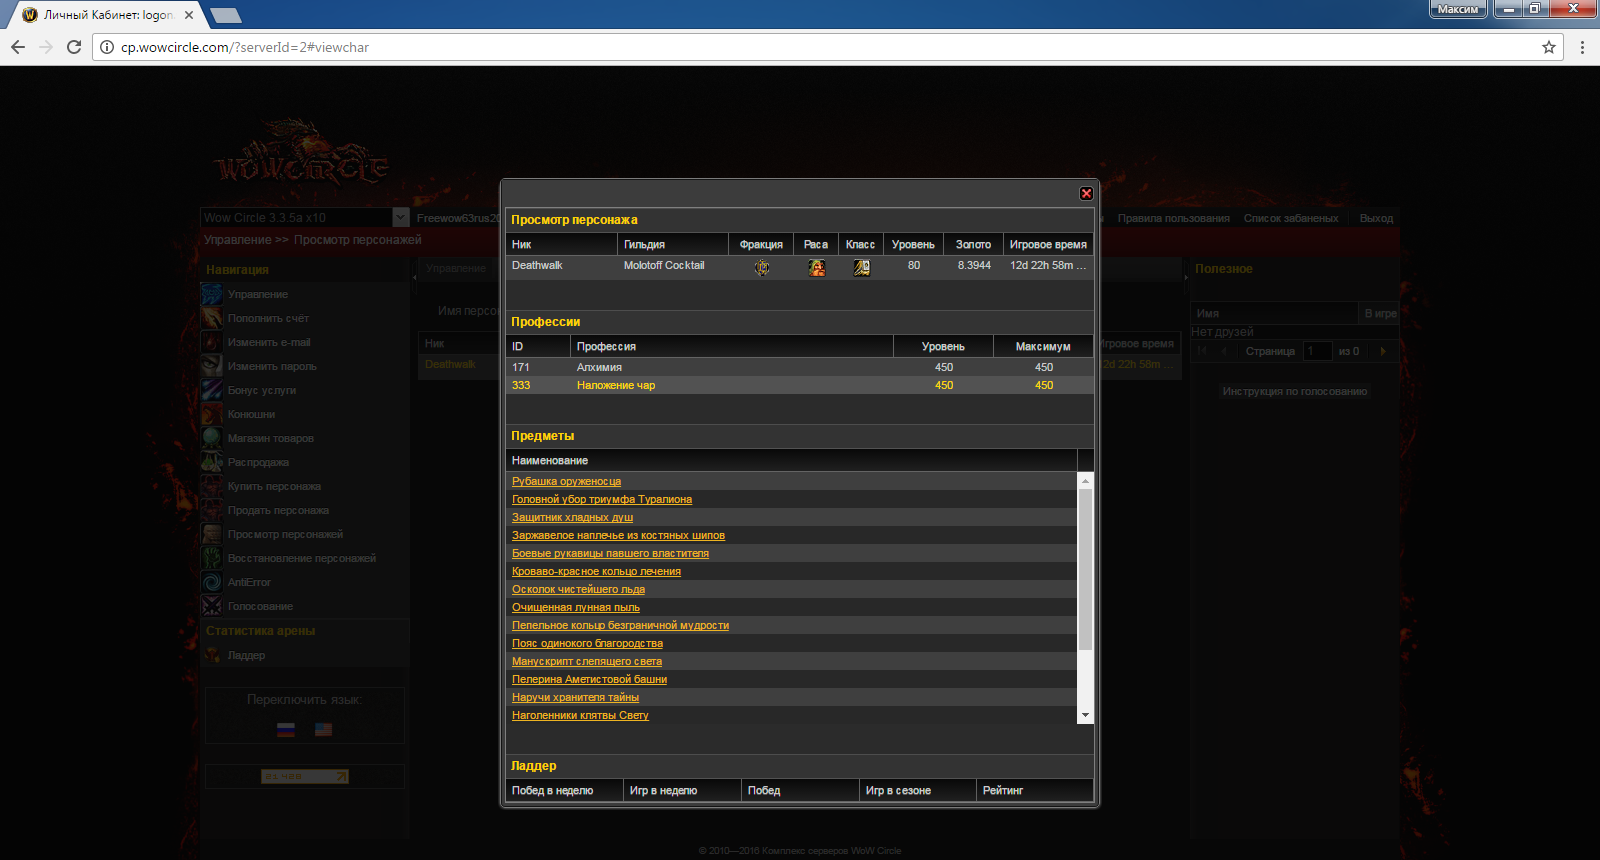Open item link Рубашка оруженосца
This screenshot has height=860, width=1600.
[x=566, y=481]
